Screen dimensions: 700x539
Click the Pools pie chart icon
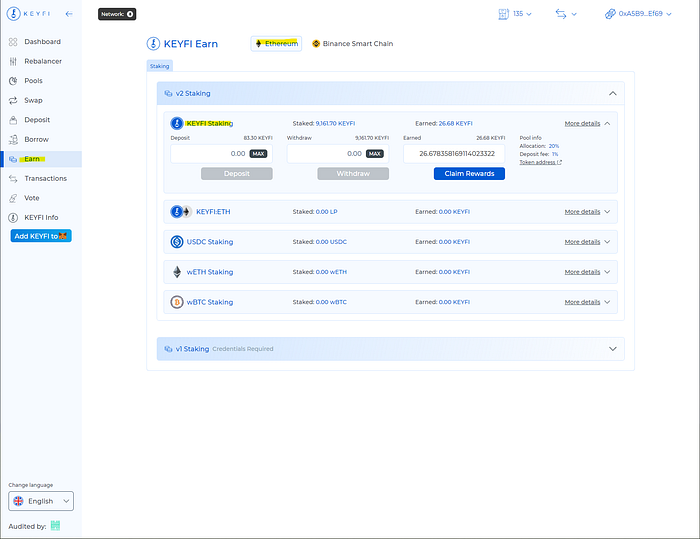[x=13, y=81]
